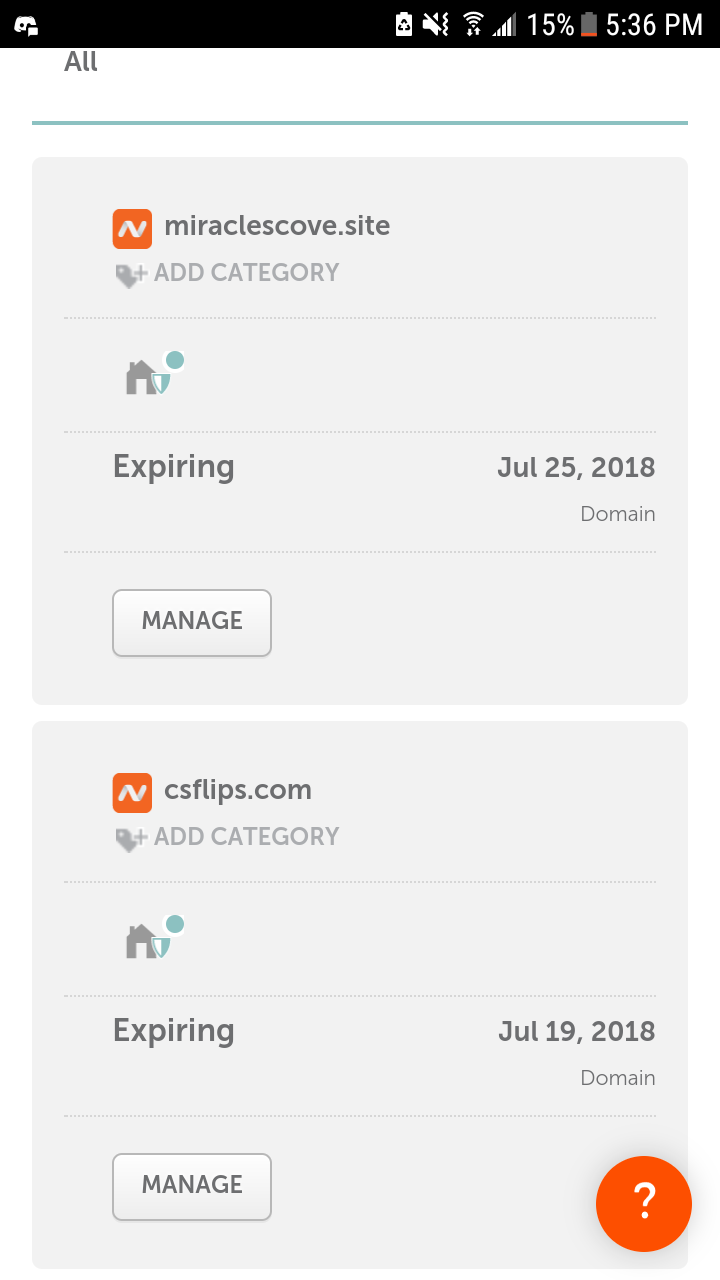Open the miraclescove.site domain name

tap(277, 226)
